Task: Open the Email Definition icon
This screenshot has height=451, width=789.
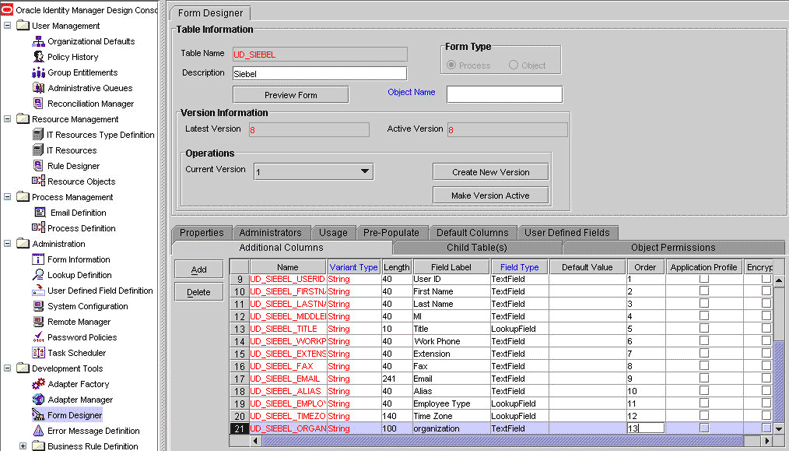Action: click(x=40, y=212)
